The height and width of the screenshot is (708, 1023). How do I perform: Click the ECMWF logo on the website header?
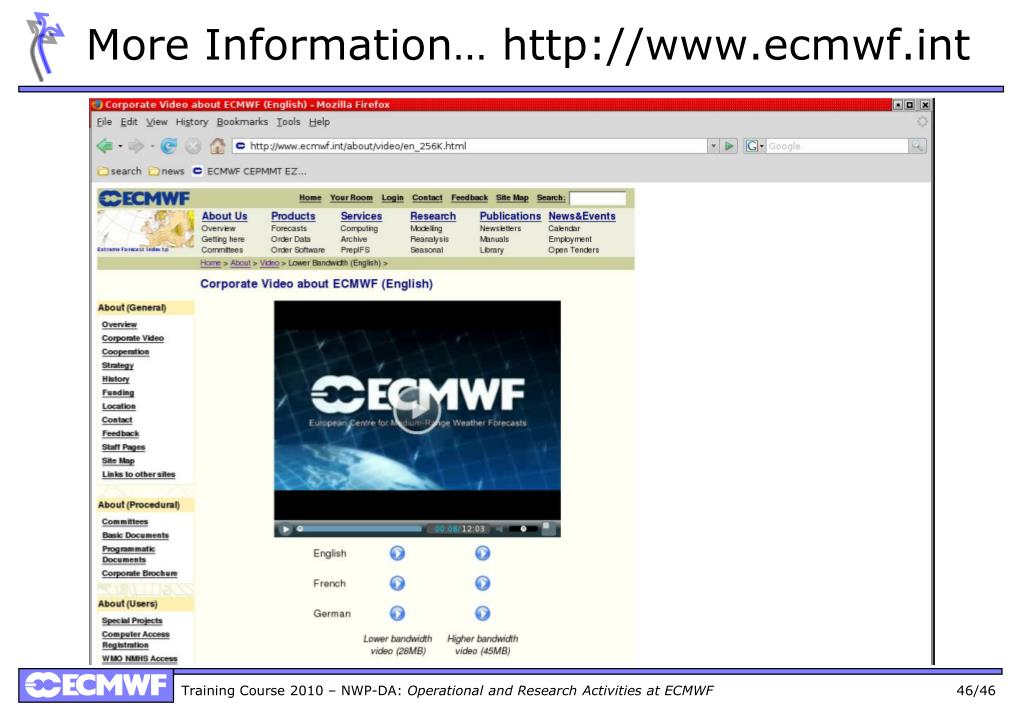tap(144, 198)
